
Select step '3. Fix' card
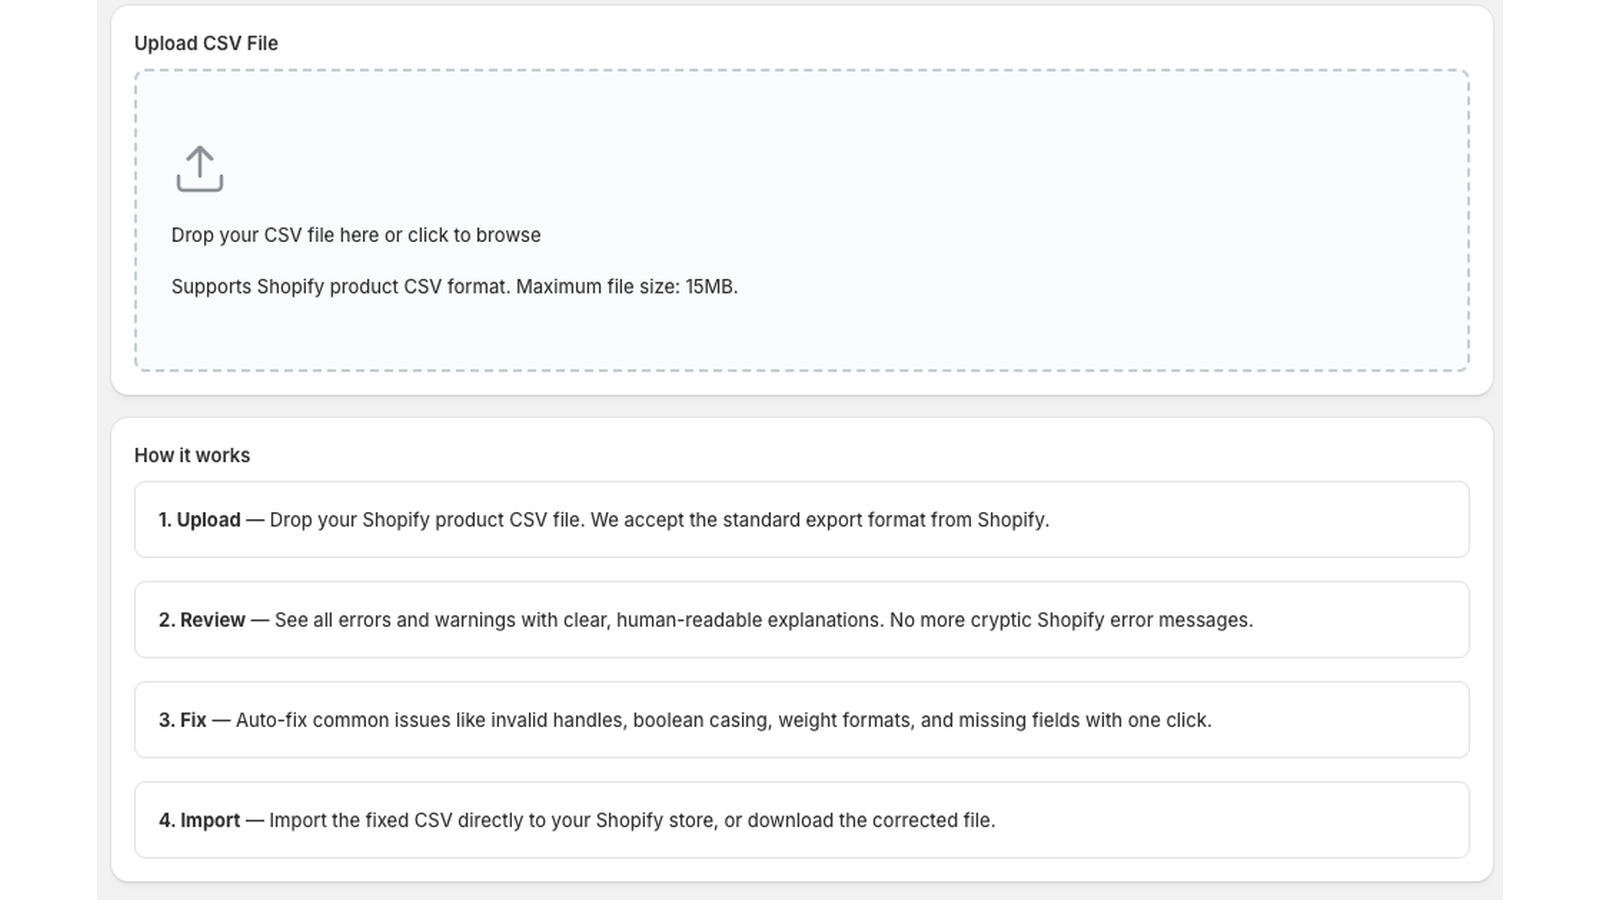800,720
